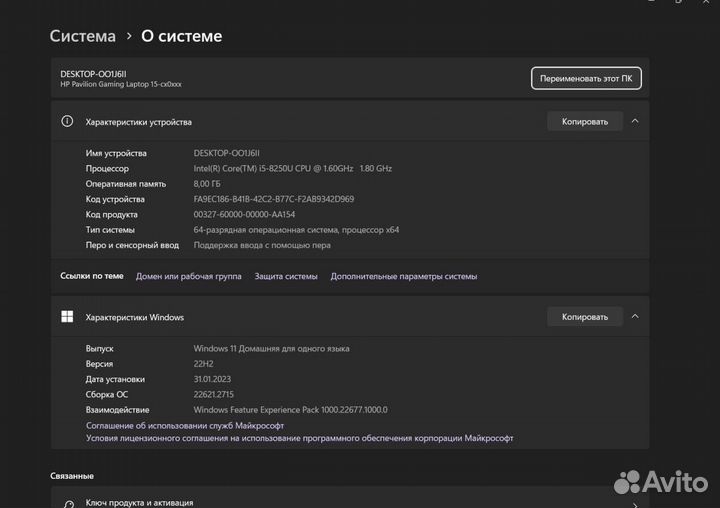Image resolution: width=720 pixels, height=508 pixels.
Task: Click the Windows logo icon beside Характеристики Windows
Action: coord(67,317)
